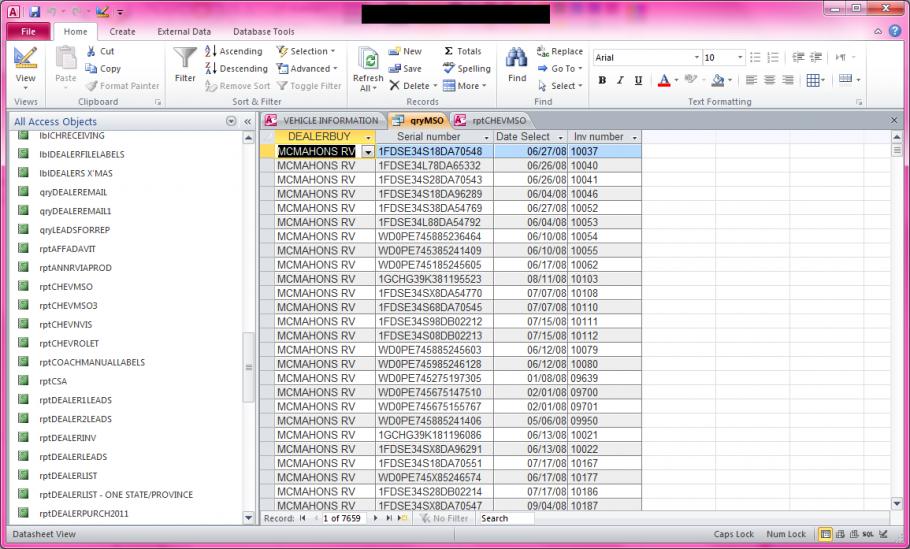Open the Arial font name dropdown
This screenshot has height=549, width=910.
click(x=696, y=57)
